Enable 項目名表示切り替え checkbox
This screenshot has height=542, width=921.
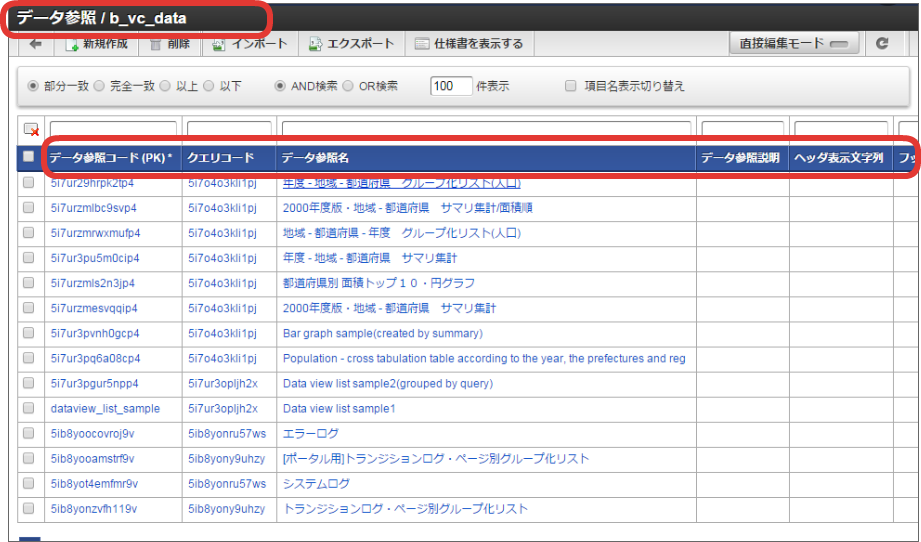570,86
